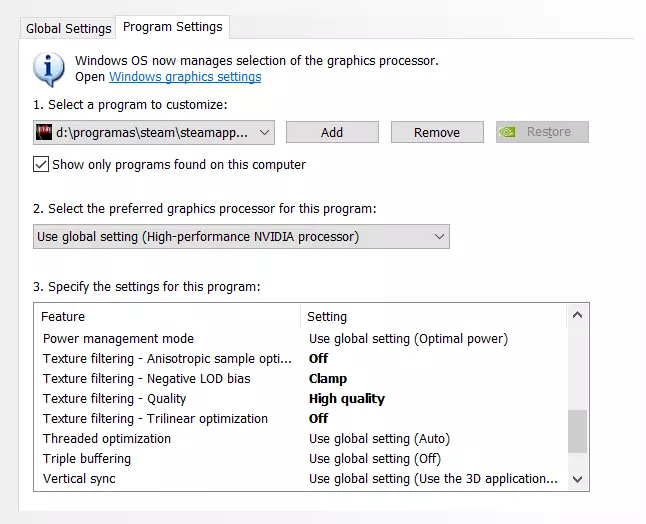The height and width of the screenshot is (524, 646).
Task: Select the Program Settings tab
Action: coord(173,27)
